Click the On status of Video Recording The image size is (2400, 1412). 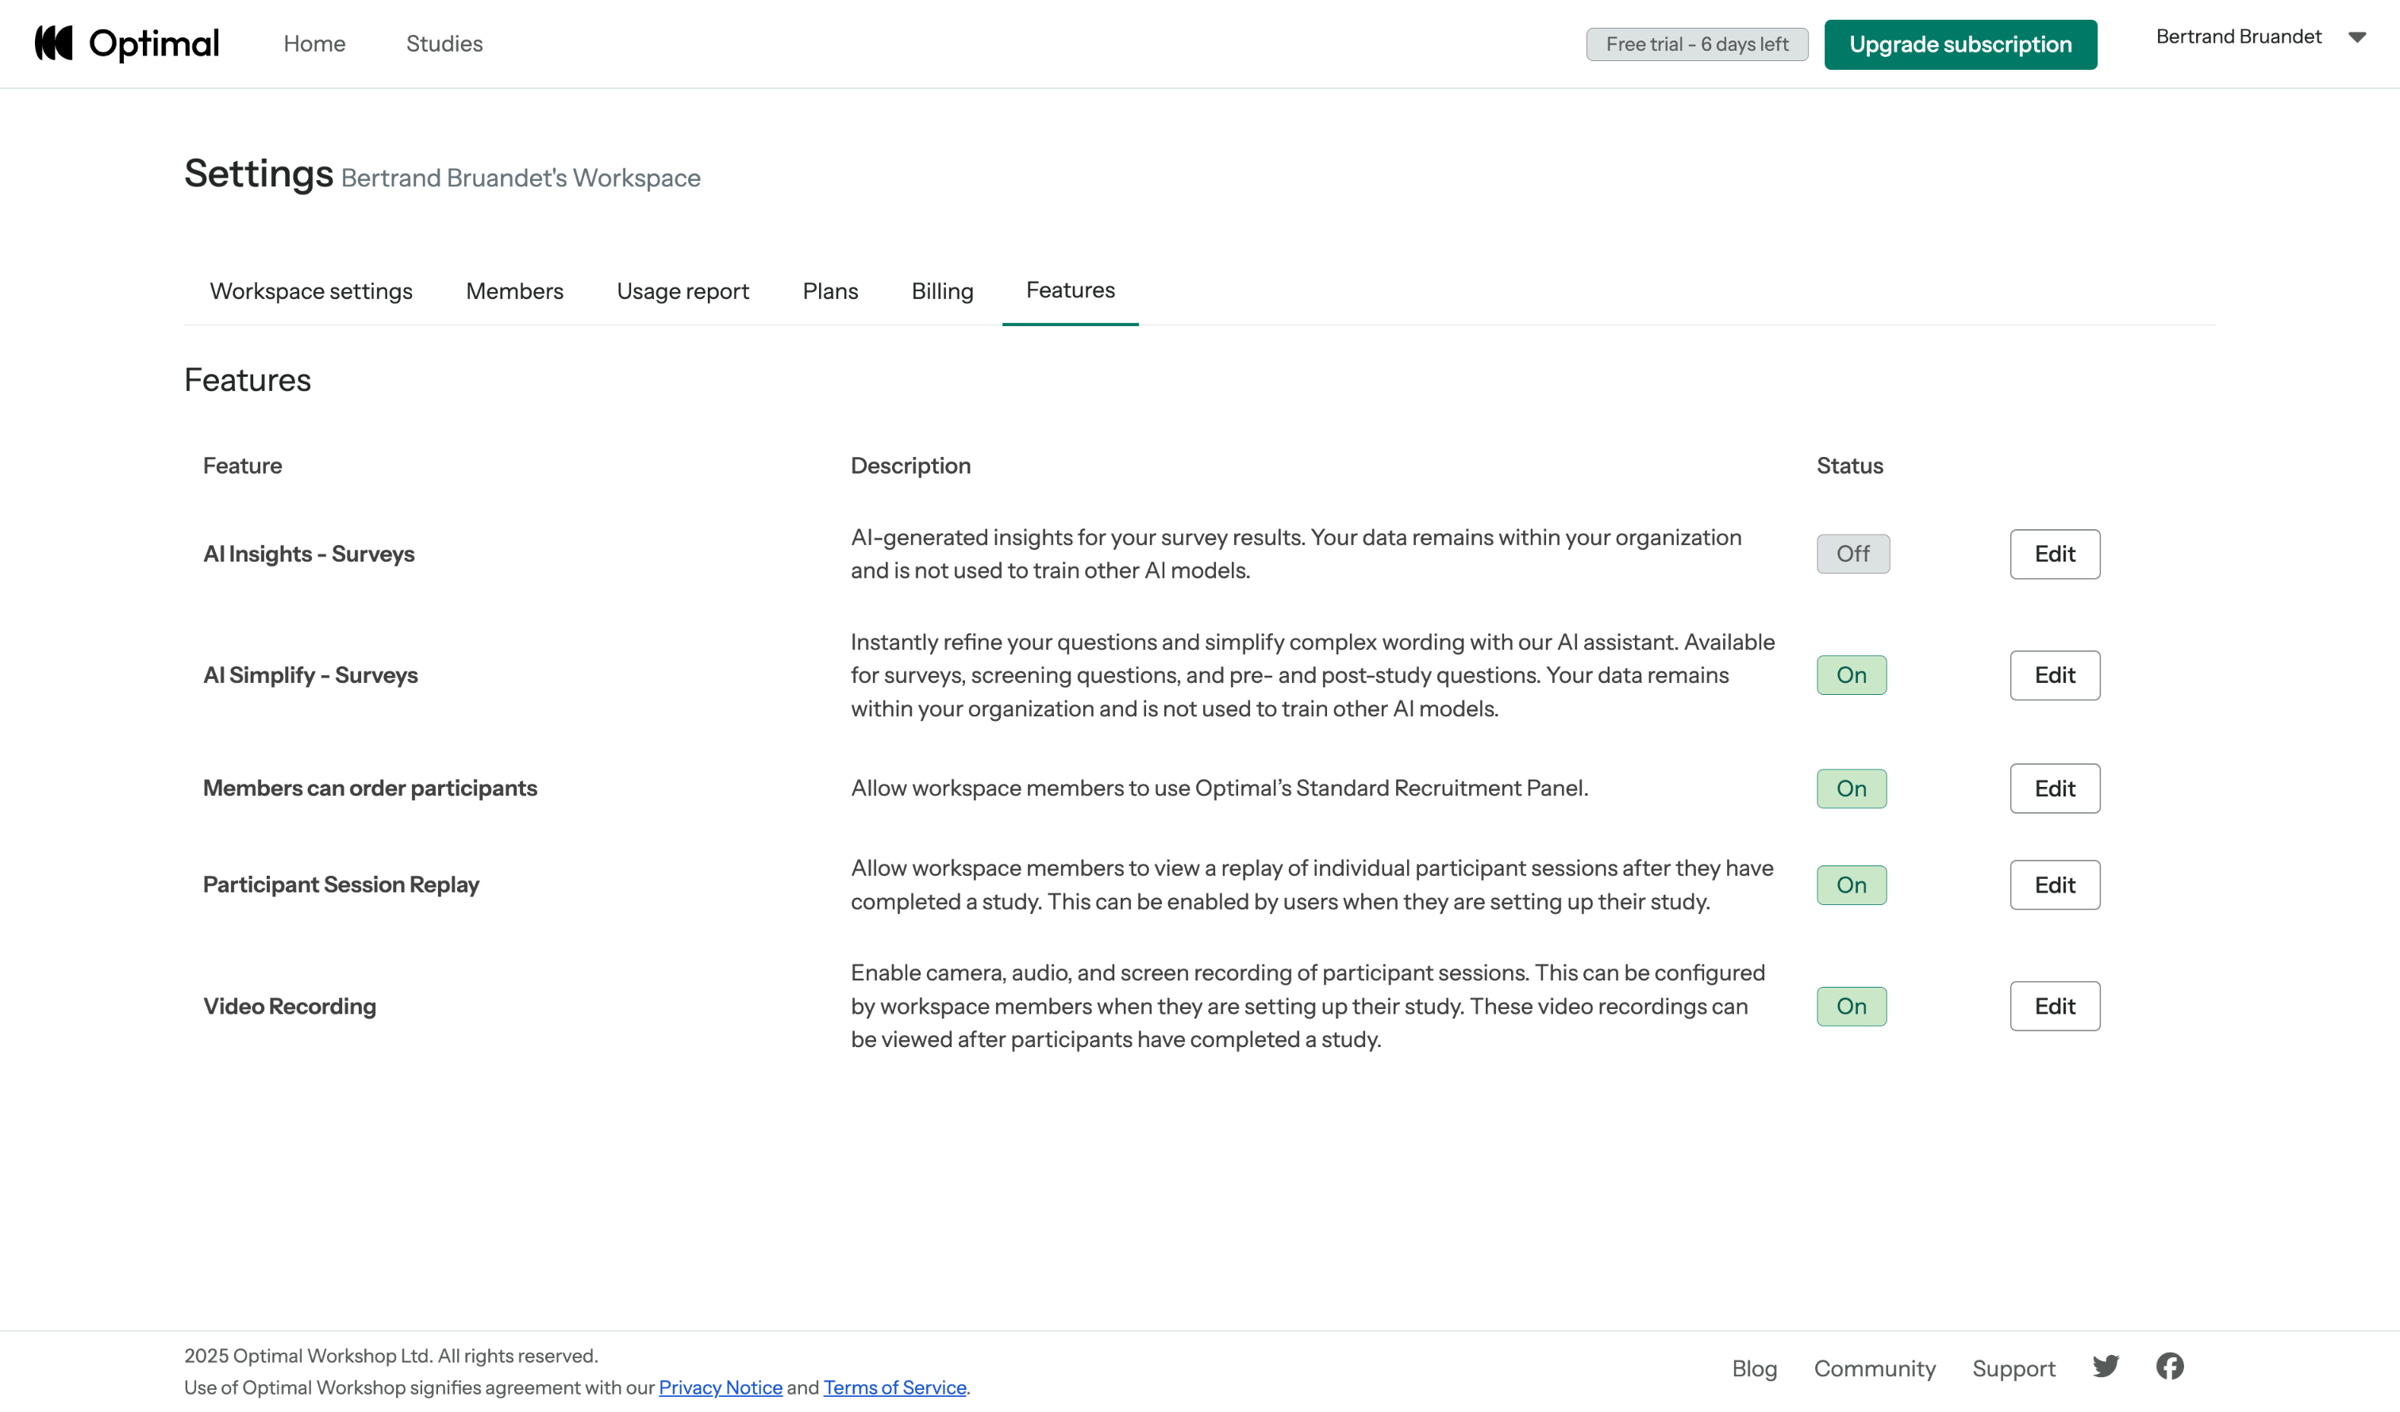[x=1852, y=1006]
